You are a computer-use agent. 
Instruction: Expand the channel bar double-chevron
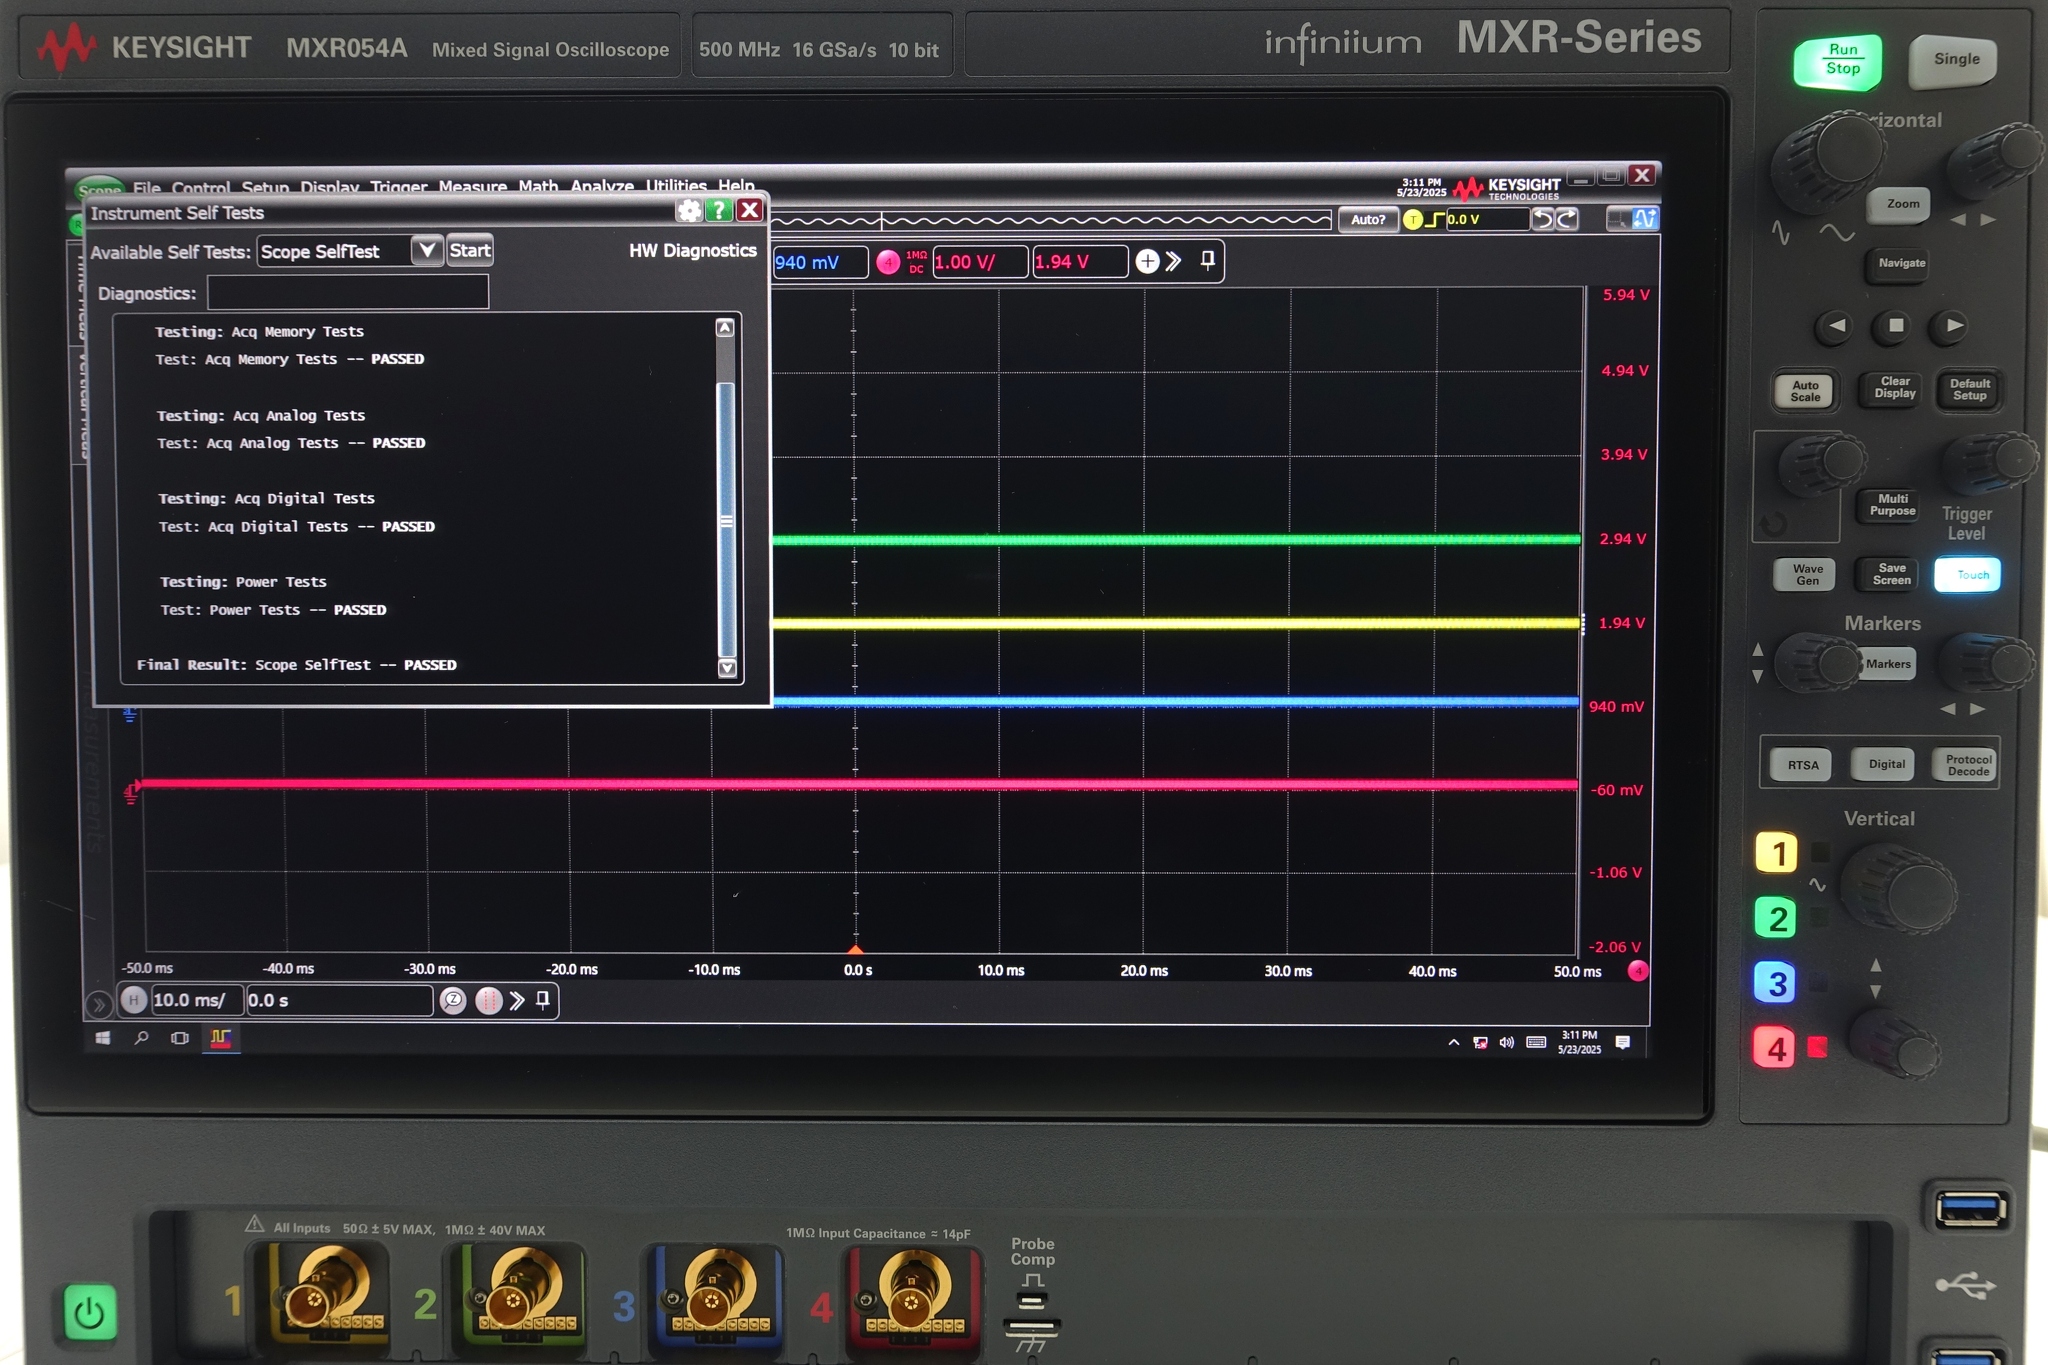coord(1174,262)
